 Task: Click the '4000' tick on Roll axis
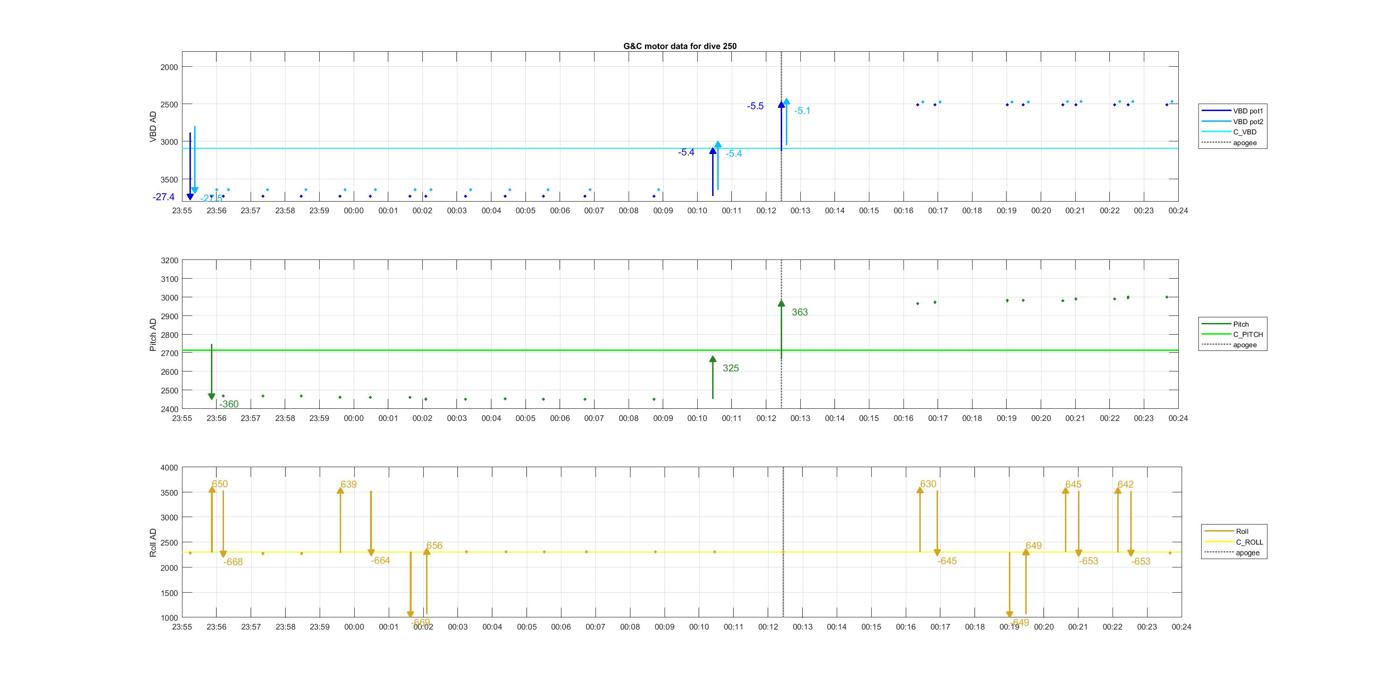168,468
